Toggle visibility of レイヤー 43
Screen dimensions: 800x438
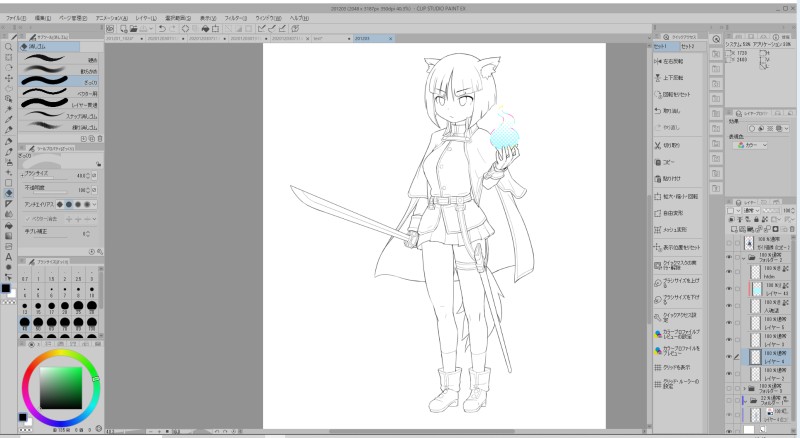(729, 289)
